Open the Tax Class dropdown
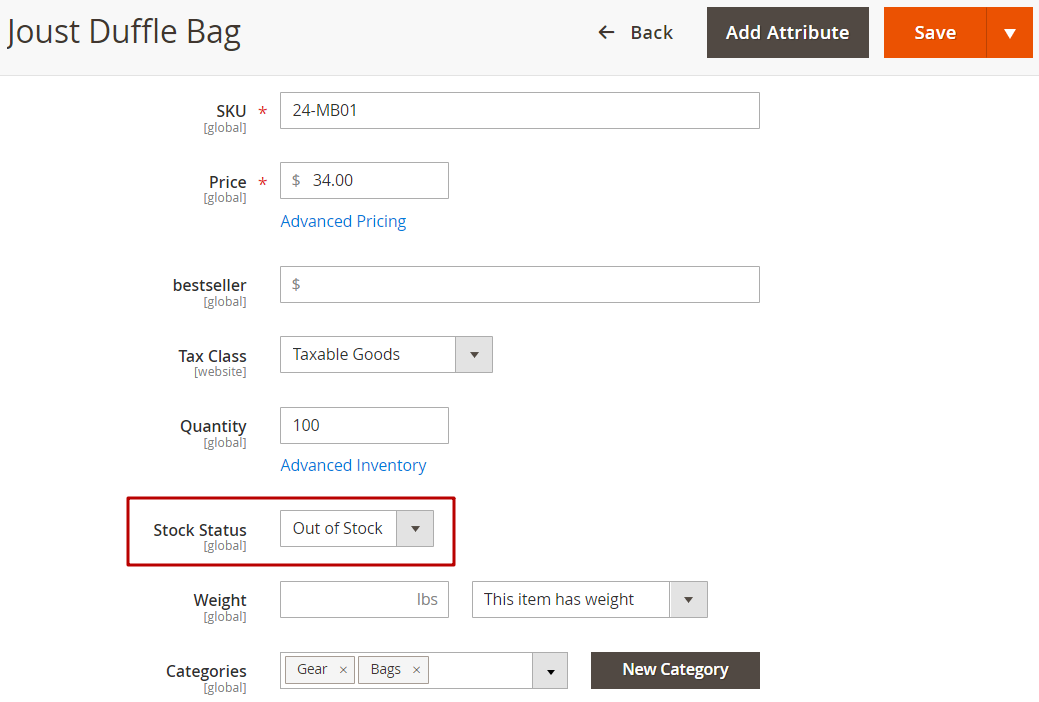 click(x=386, y=354)
